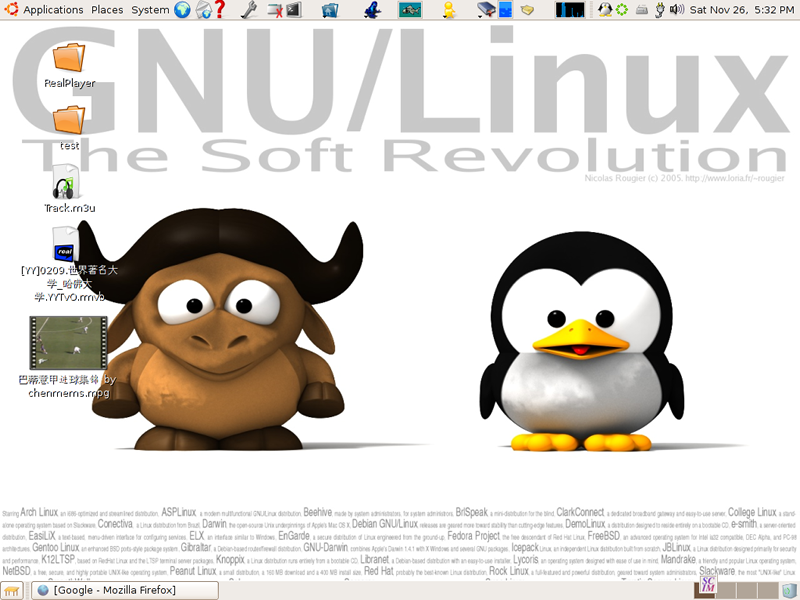Open the Places menu
Image resolution: width=800 pixels, height=600 pixels.
(x=107, y=10)
